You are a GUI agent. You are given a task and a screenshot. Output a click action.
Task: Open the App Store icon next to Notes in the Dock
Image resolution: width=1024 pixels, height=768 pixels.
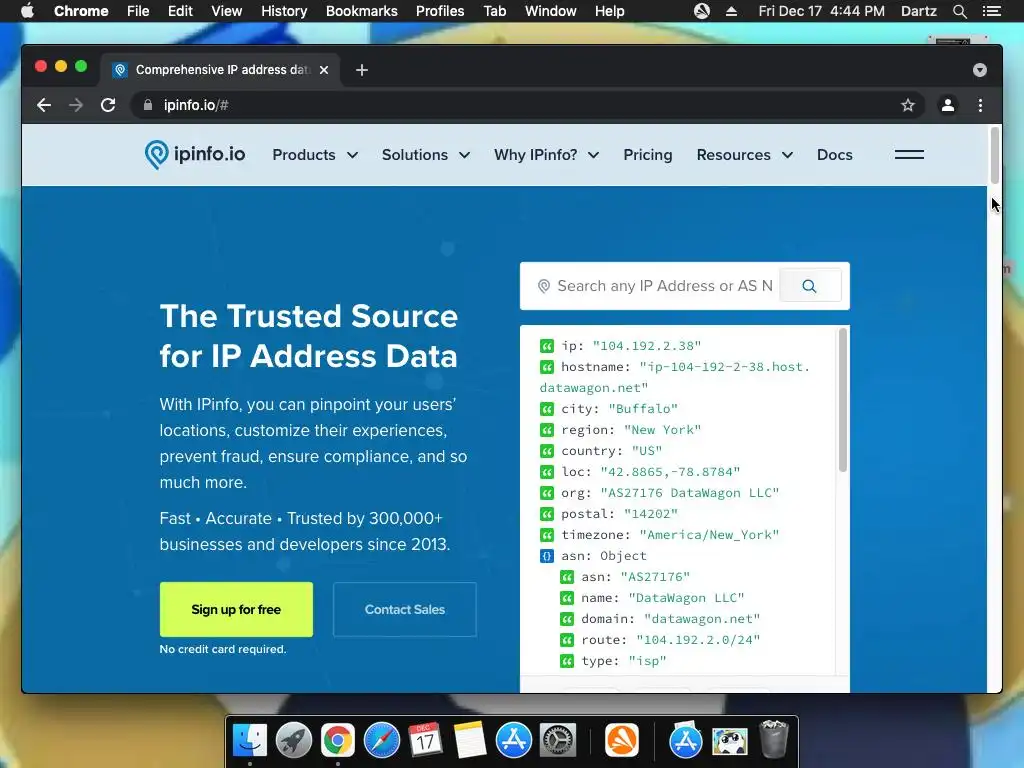point(513,741)
